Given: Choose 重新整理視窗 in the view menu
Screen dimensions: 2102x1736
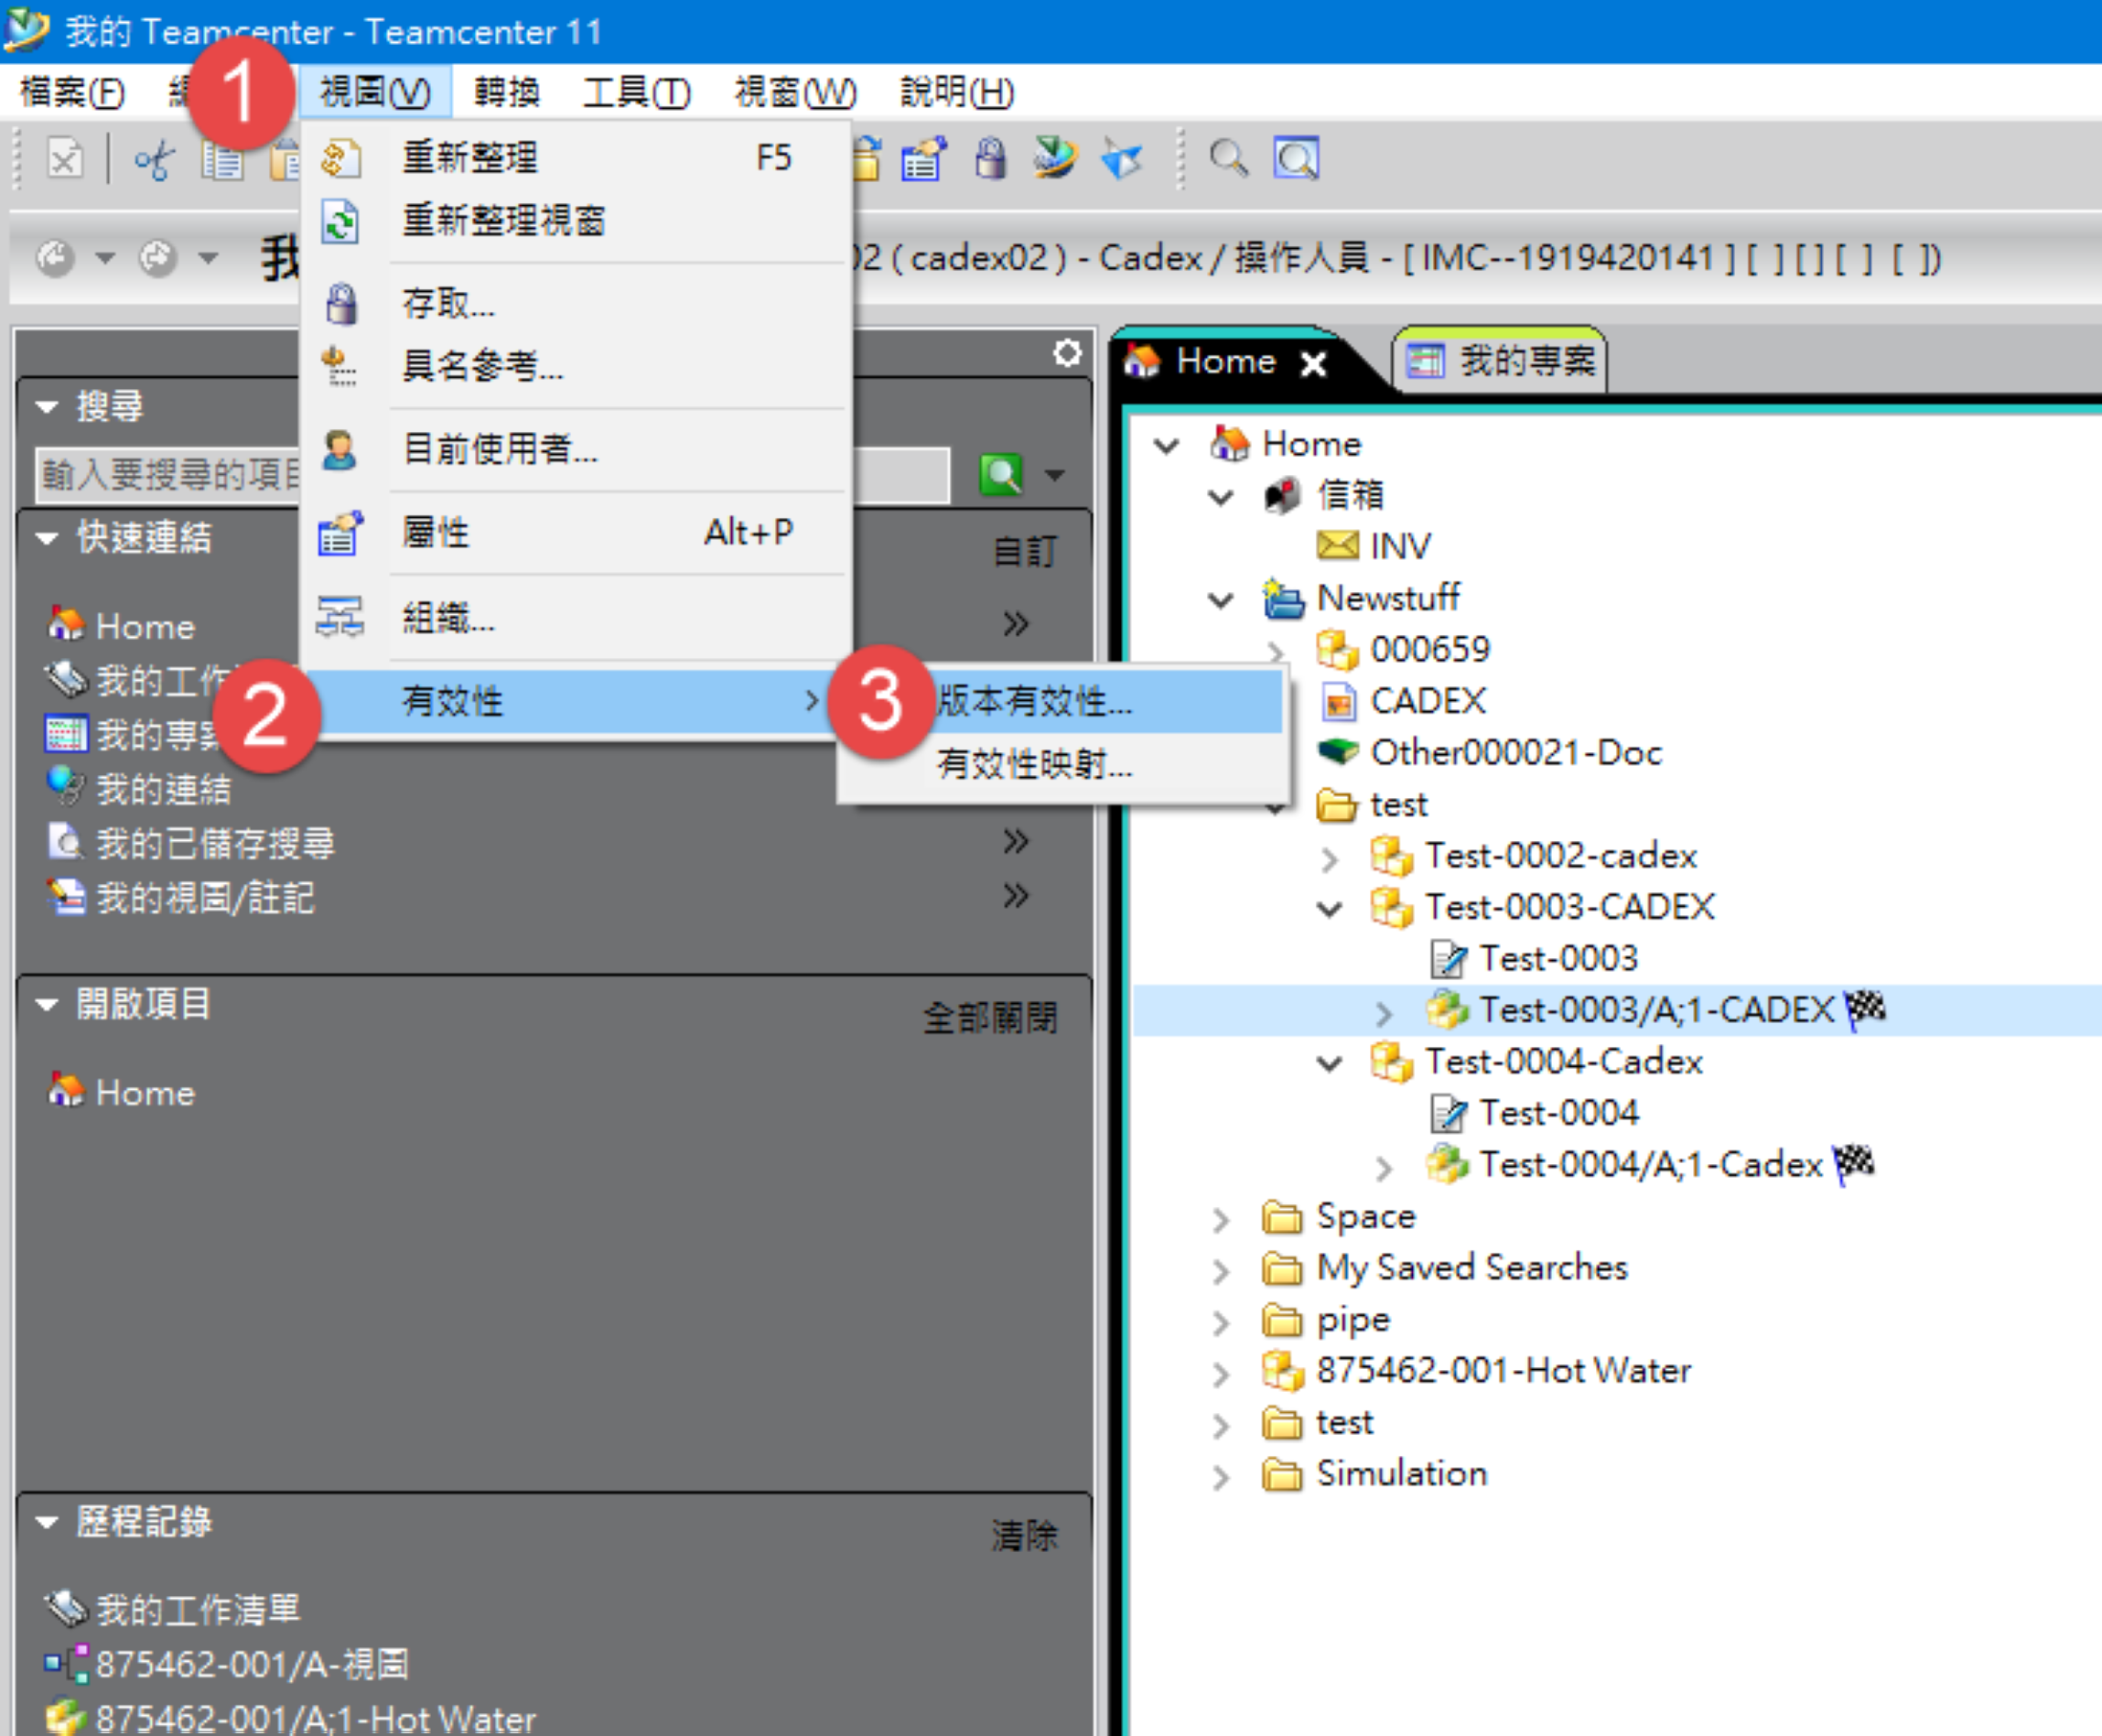Looking at the screenshot, I should (x=577, y=220).
